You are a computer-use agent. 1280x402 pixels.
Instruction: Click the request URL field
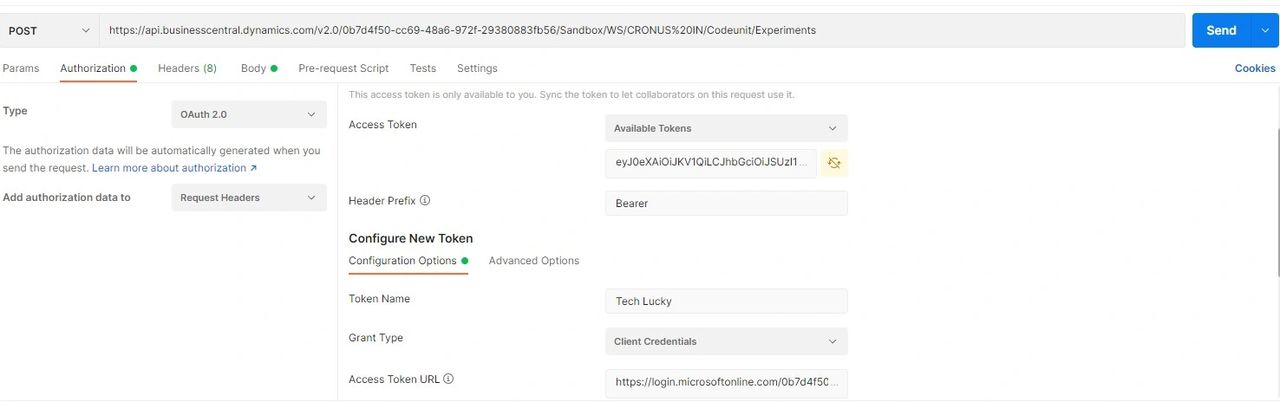[x=640, y=31]
